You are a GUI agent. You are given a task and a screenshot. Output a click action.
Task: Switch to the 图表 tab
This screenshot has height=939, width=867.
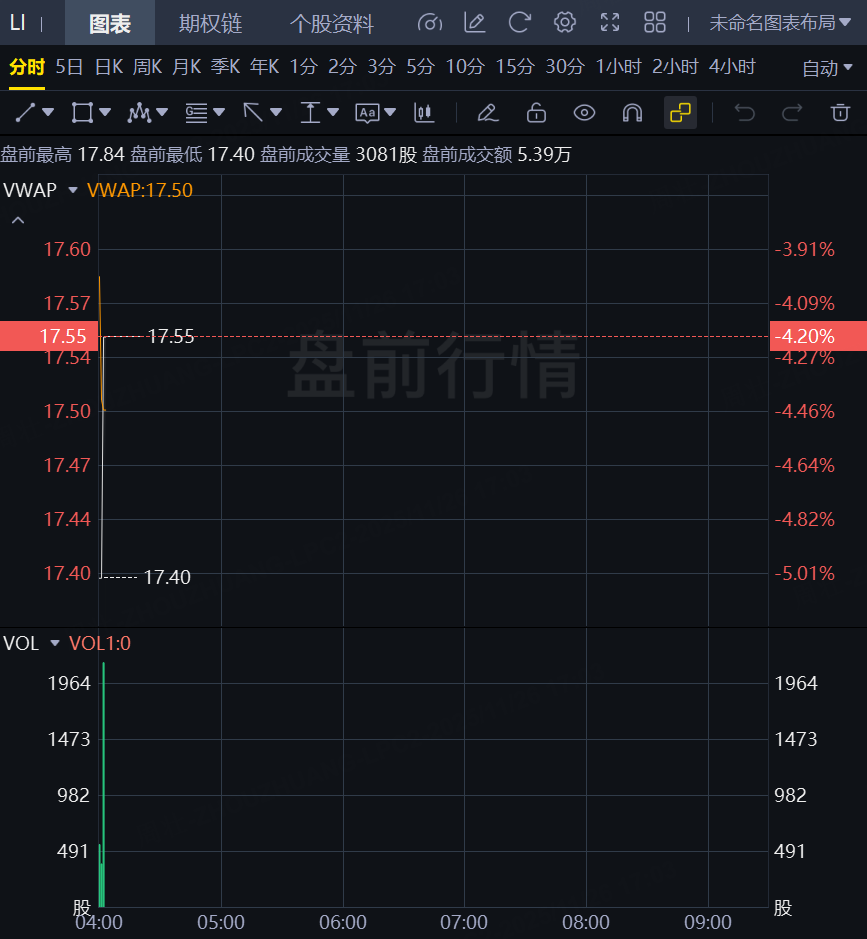(110, 23)
